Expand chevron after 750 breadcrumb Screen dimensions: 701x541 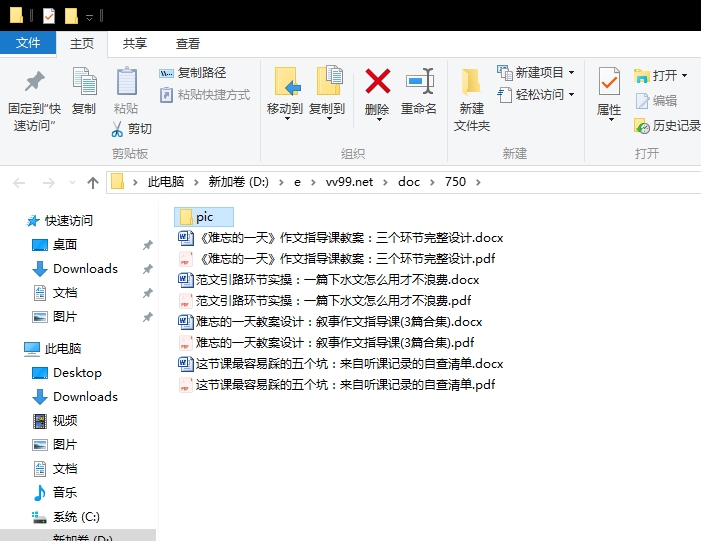pos(478,182)
